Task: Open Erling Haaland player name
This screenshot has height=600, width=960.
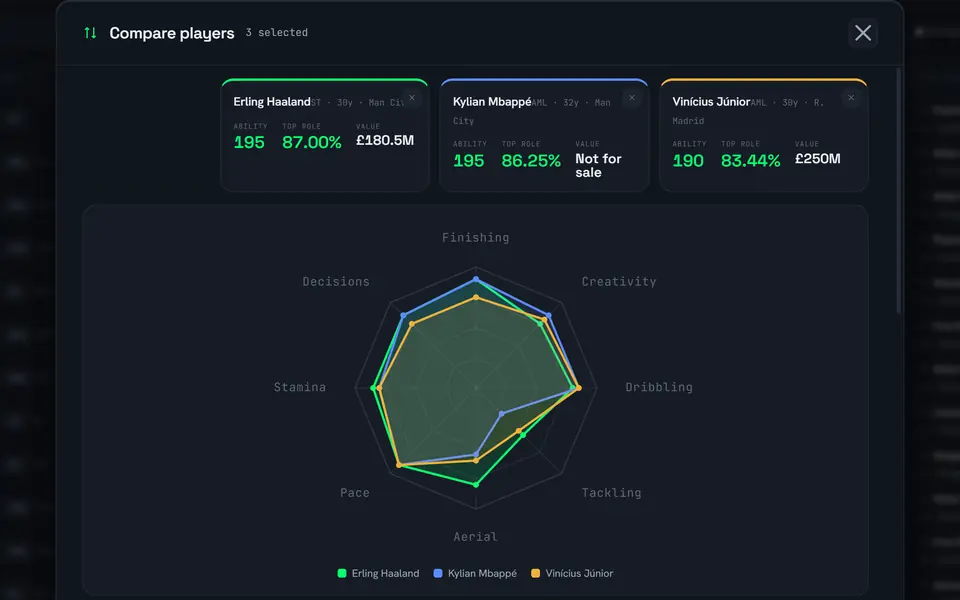Action: point(272,102)
